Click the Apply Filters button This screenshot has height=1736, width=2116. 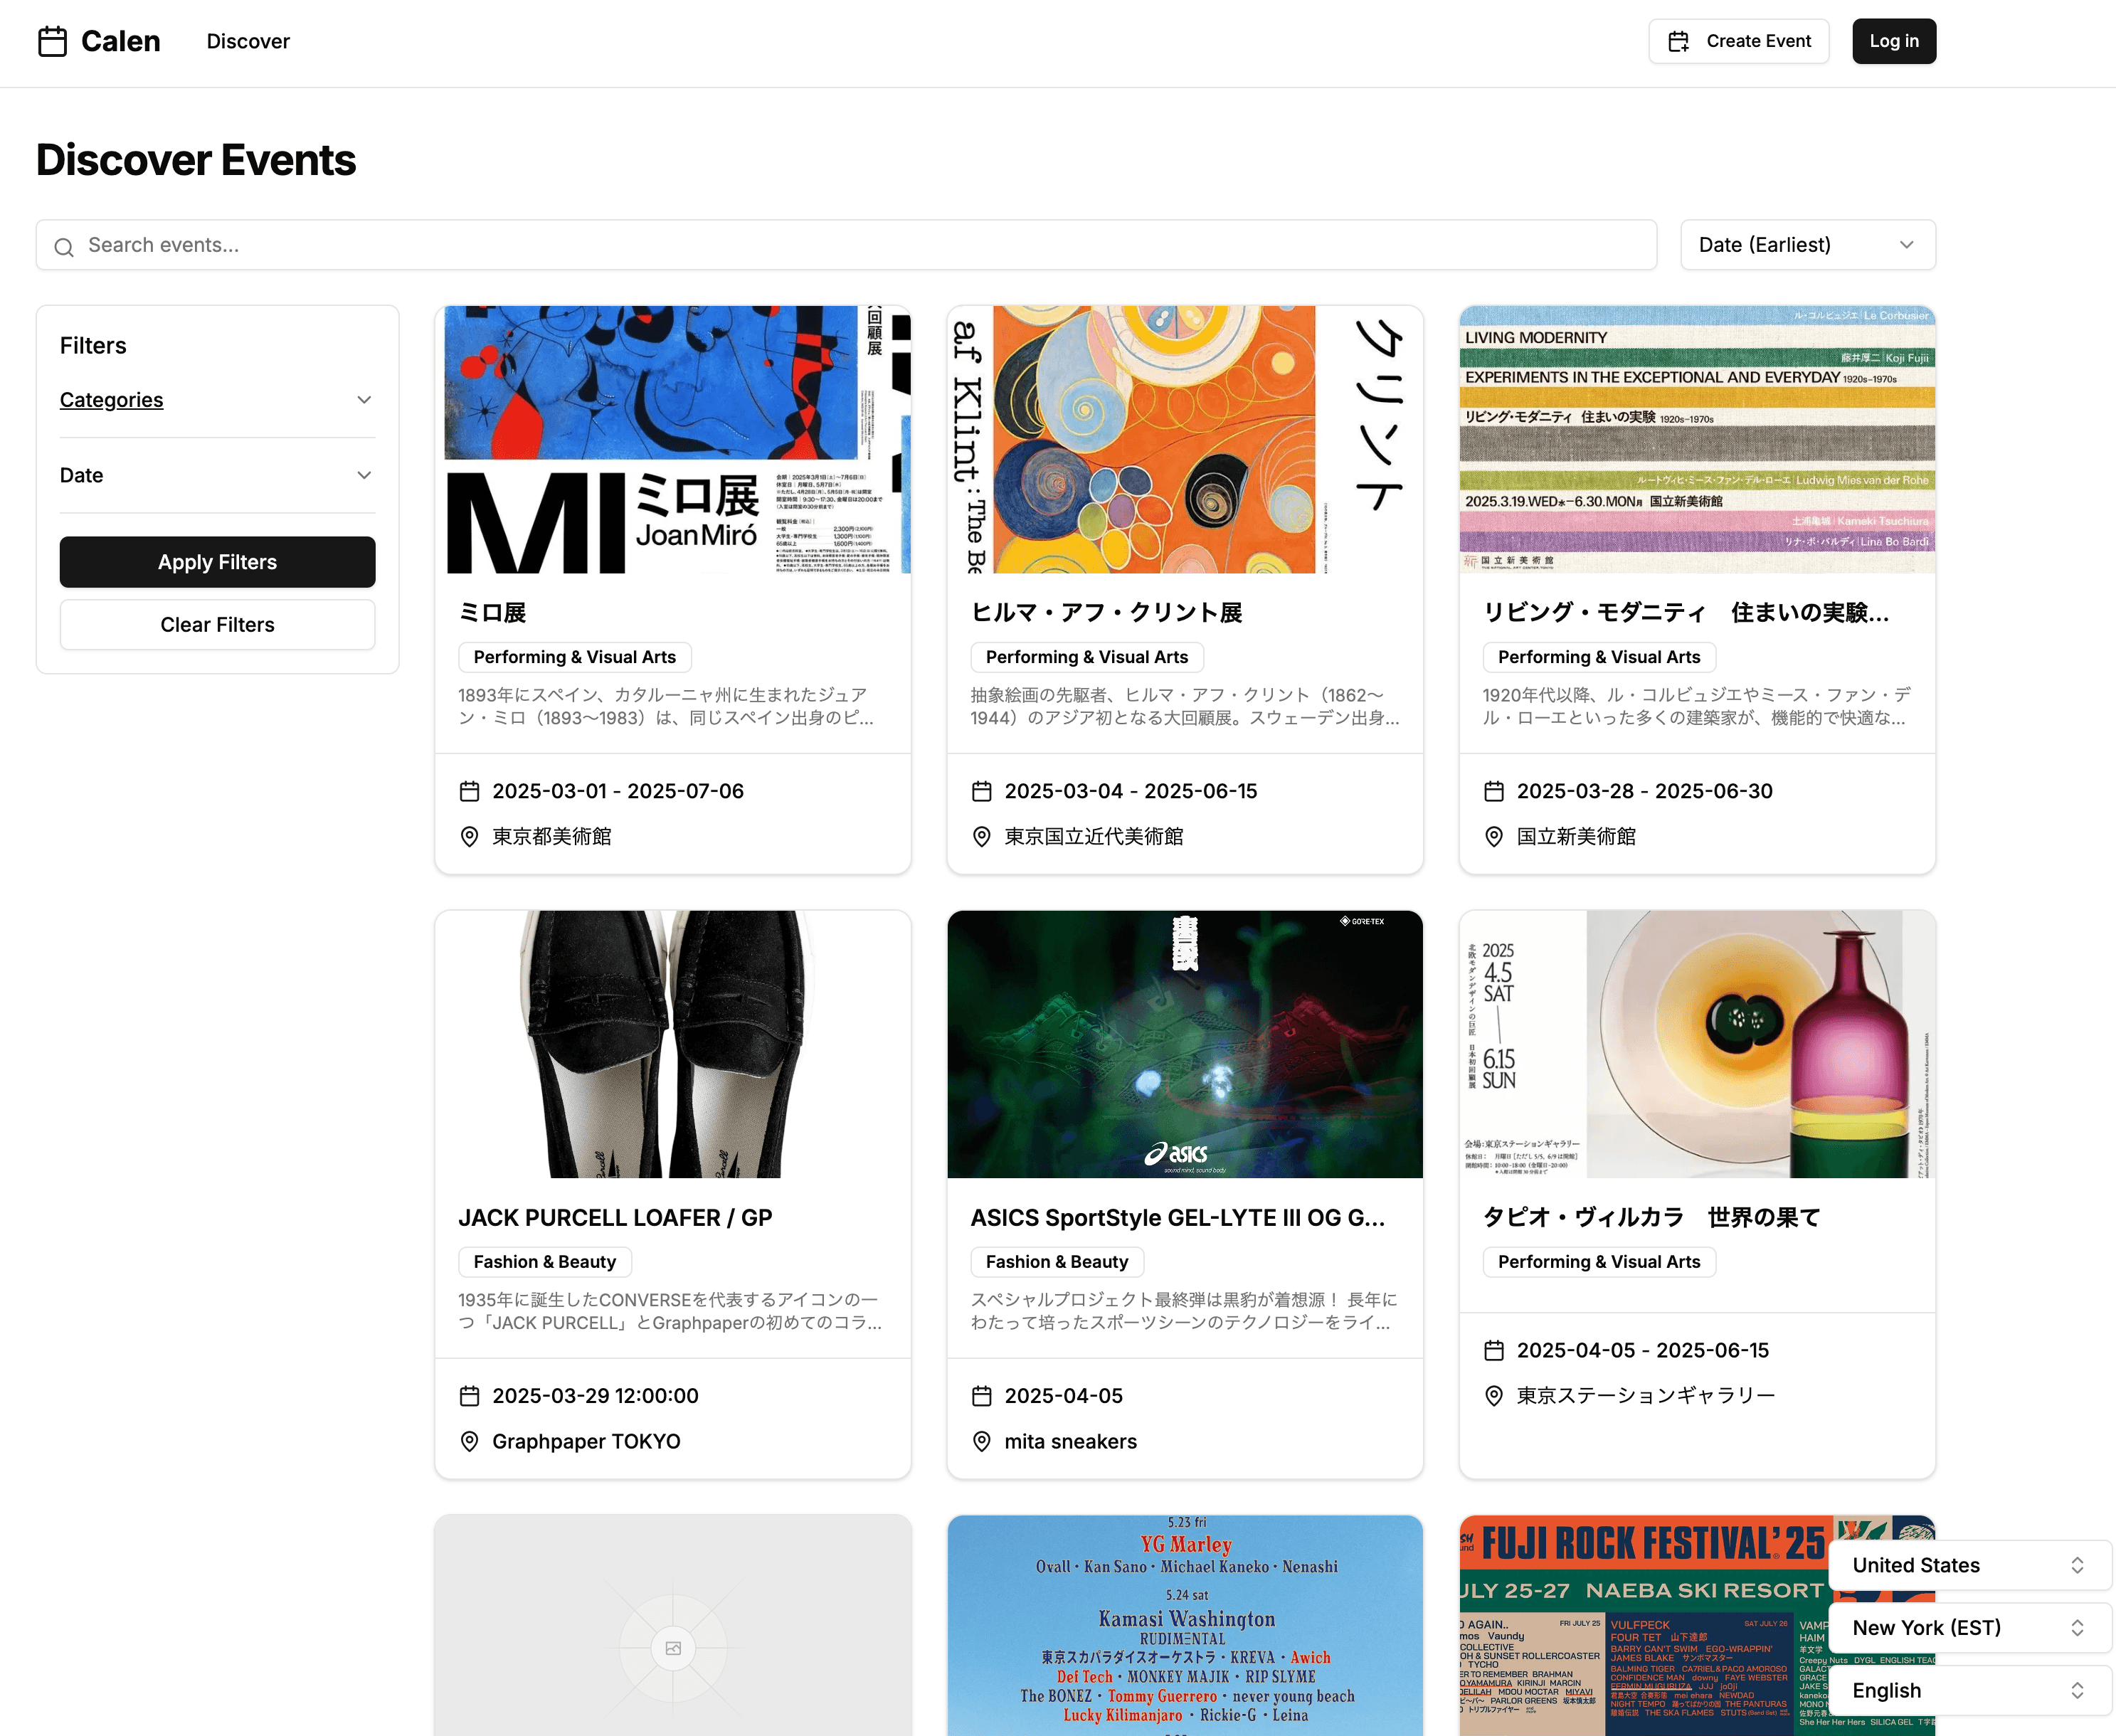[217, 562]
